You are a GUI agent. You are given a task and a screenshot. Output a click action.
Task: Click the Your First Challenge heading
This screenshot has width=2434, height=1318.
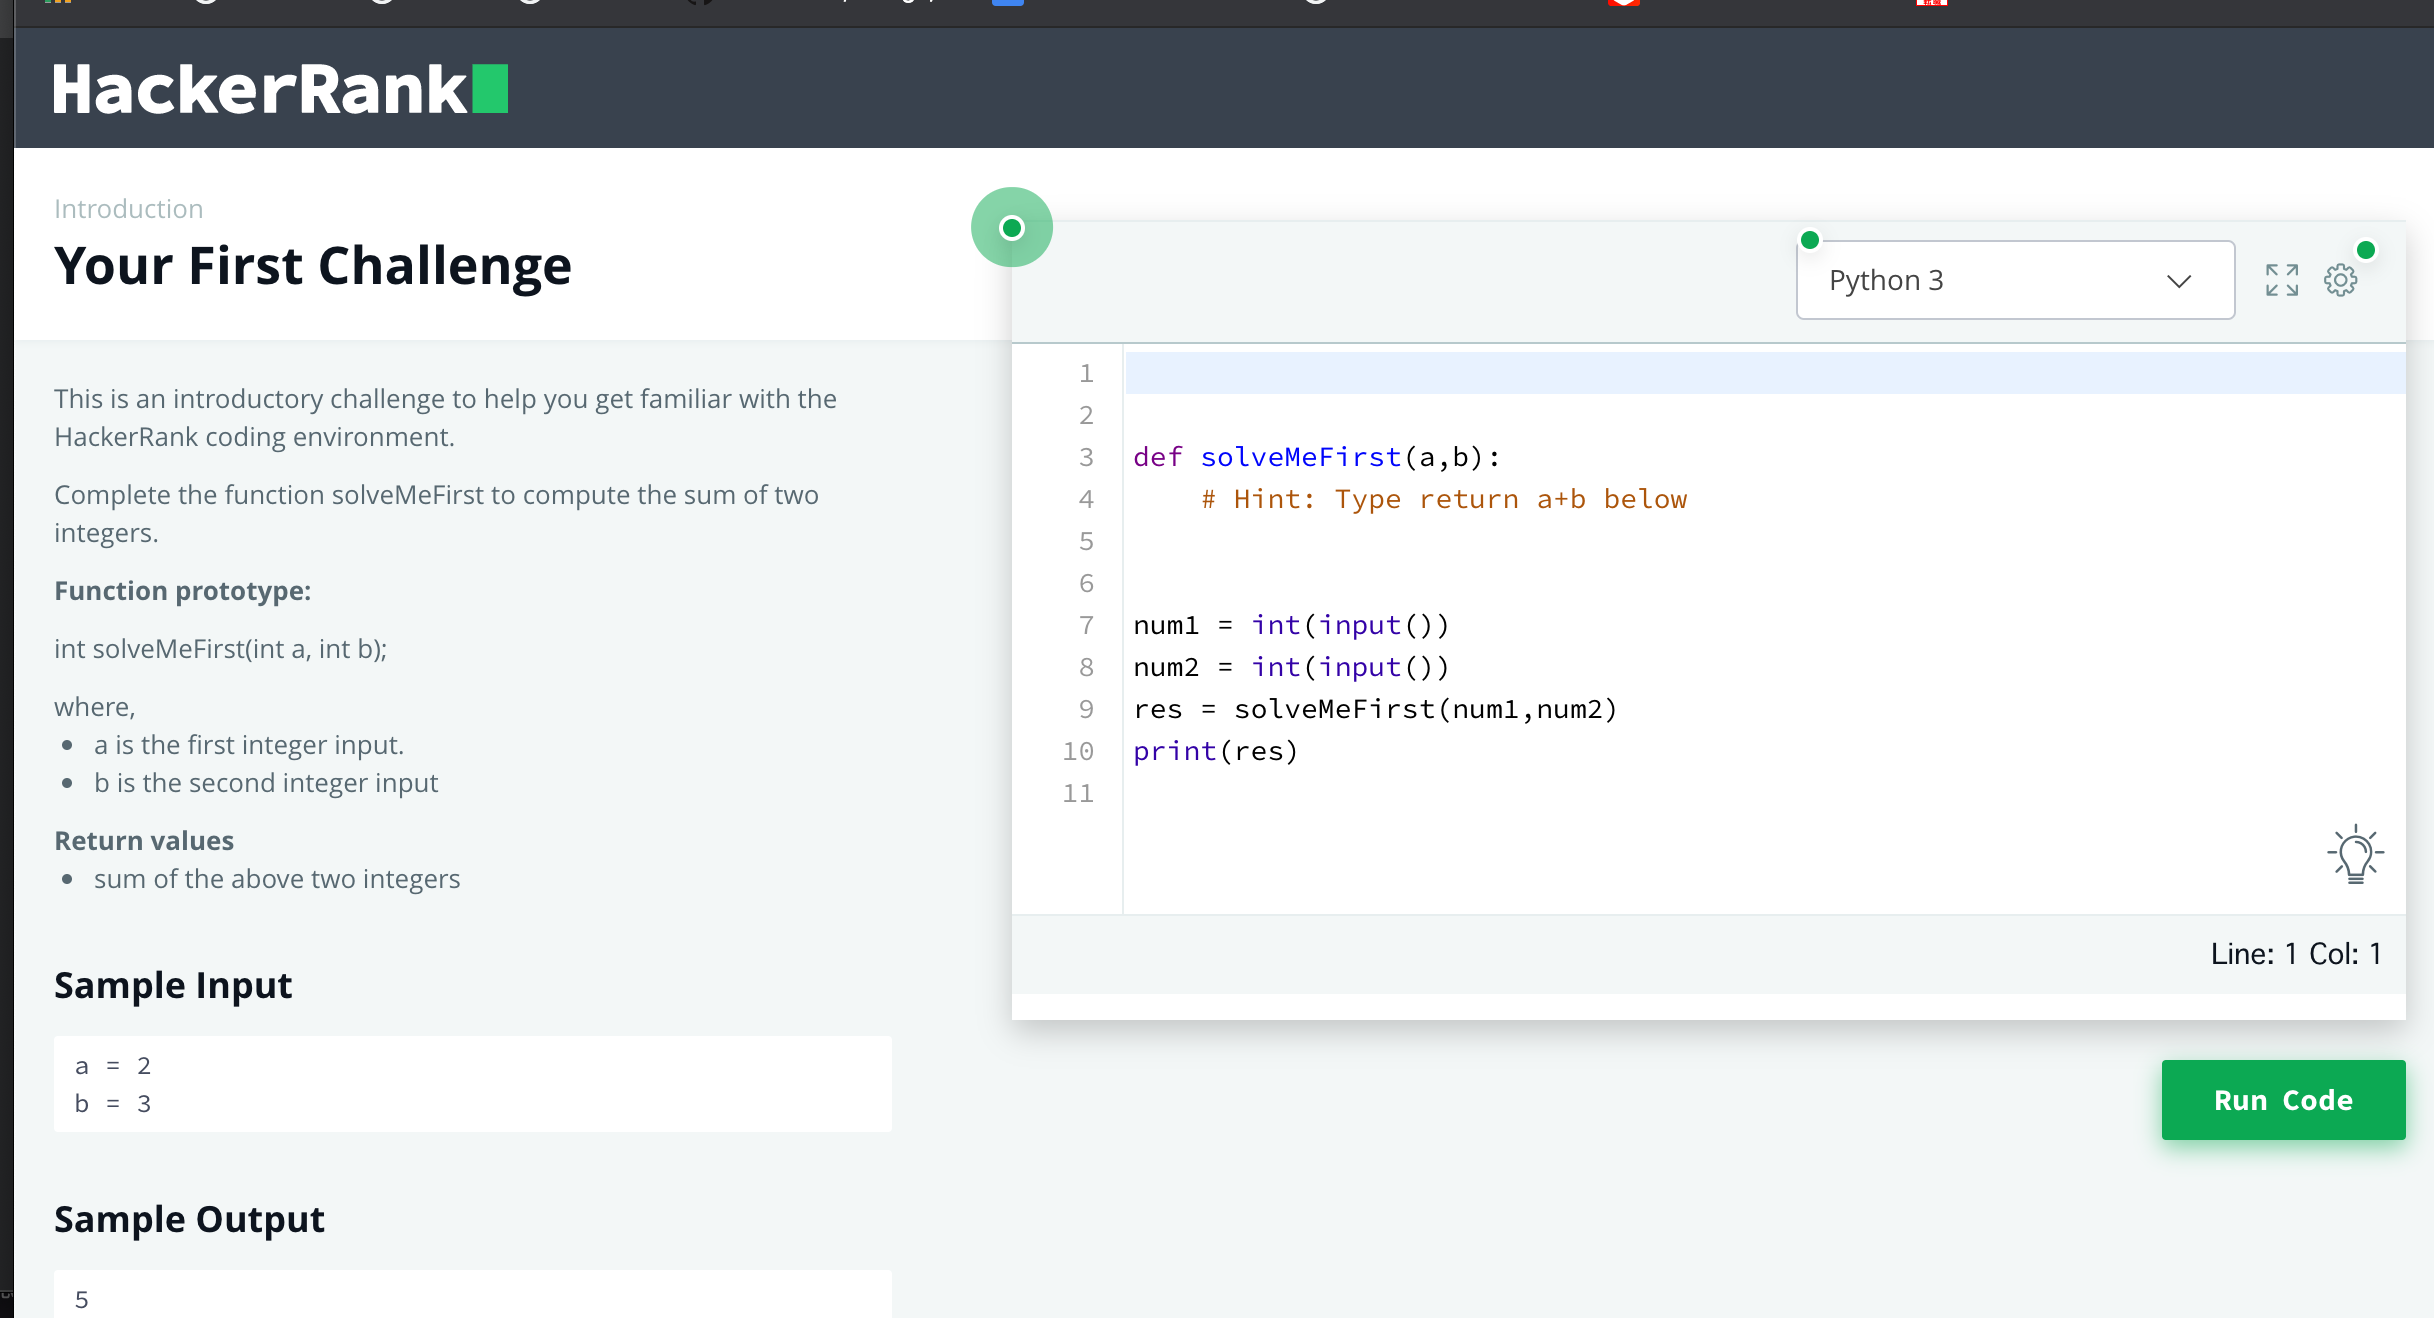coord(313,266)
